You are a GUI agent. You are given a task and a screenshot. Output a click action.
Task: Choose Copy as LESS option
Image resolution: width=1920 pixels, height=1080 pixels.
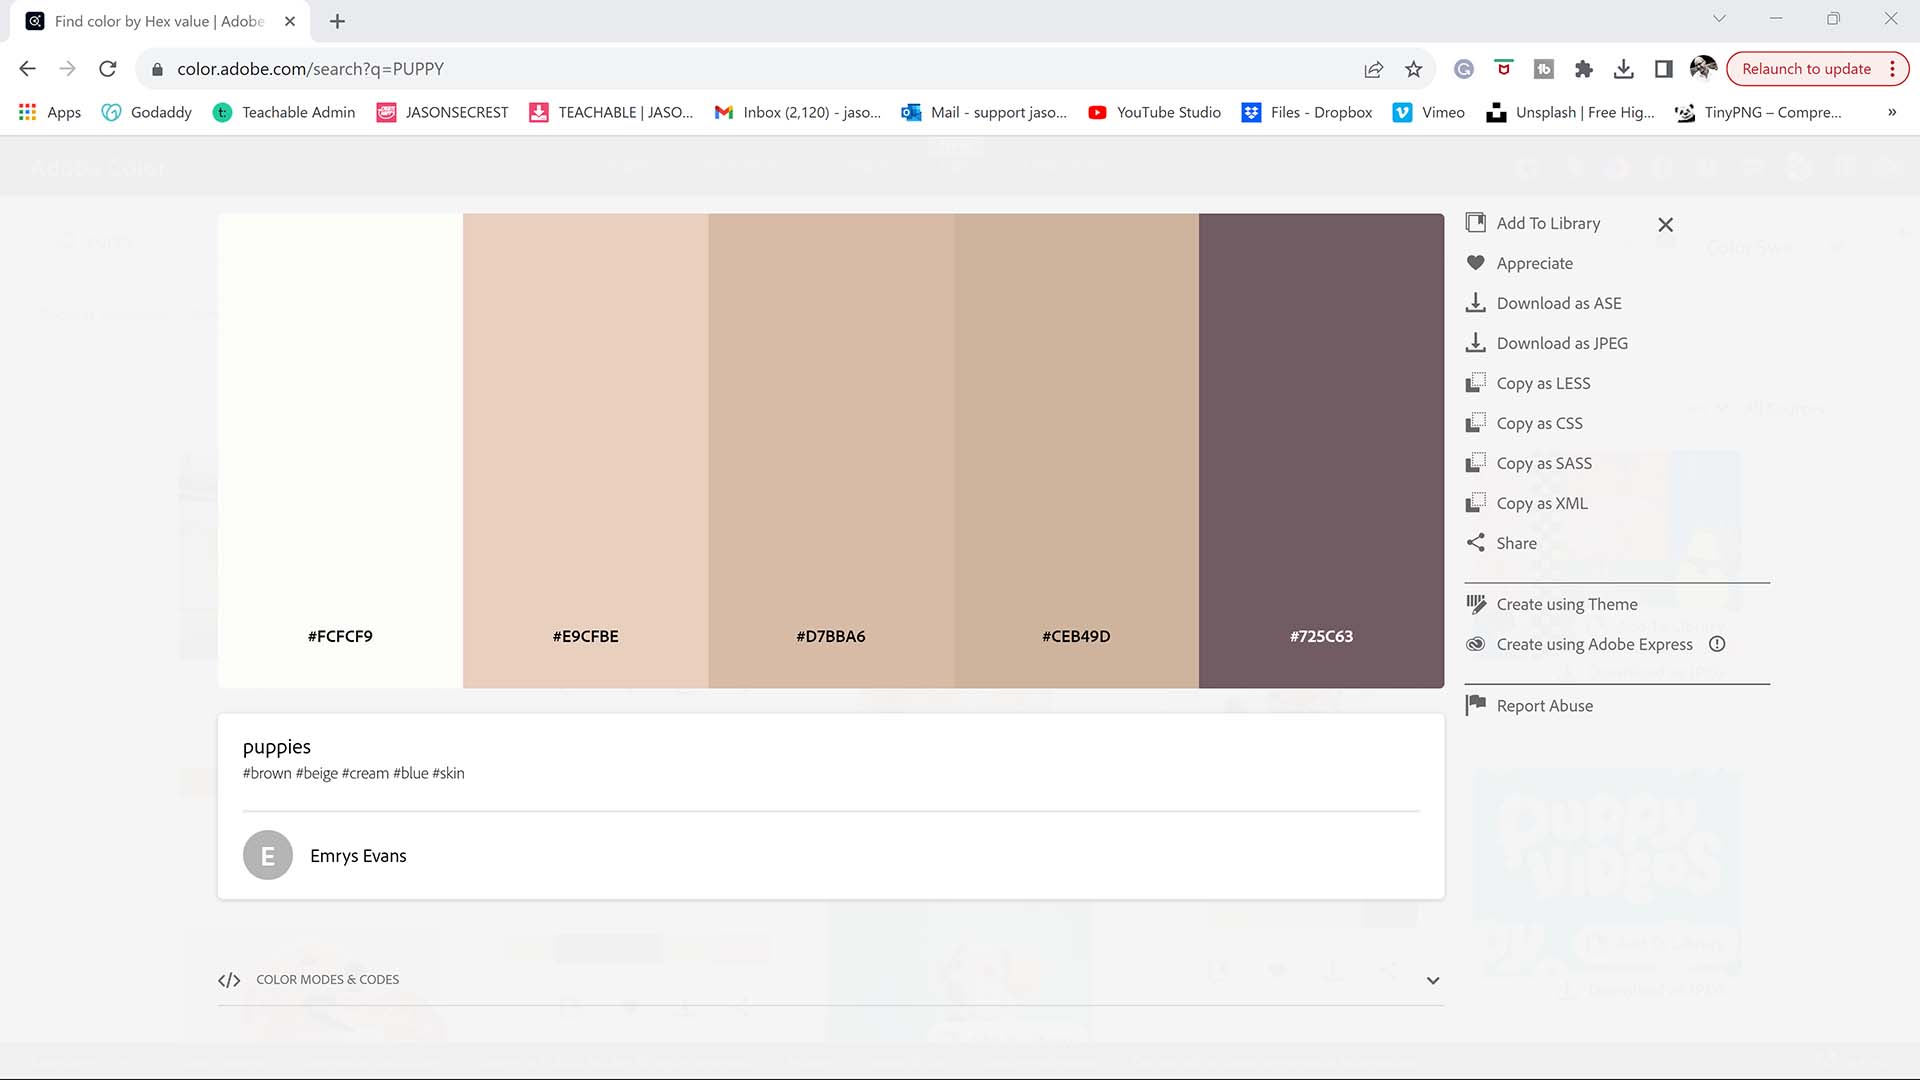click(x=1543, y=383)
